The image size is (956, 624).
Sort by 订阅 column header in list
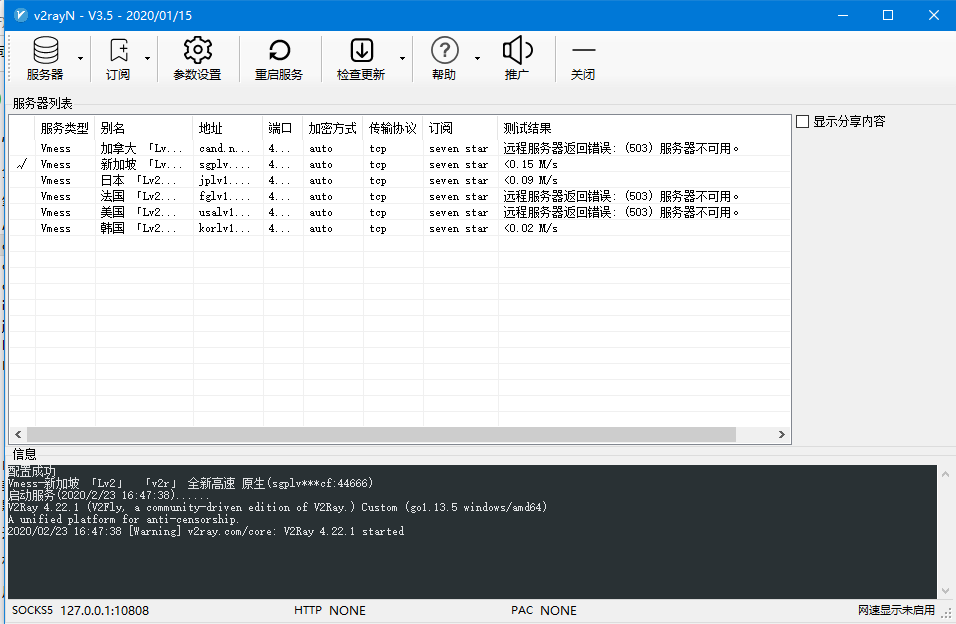tap(460, 128)
